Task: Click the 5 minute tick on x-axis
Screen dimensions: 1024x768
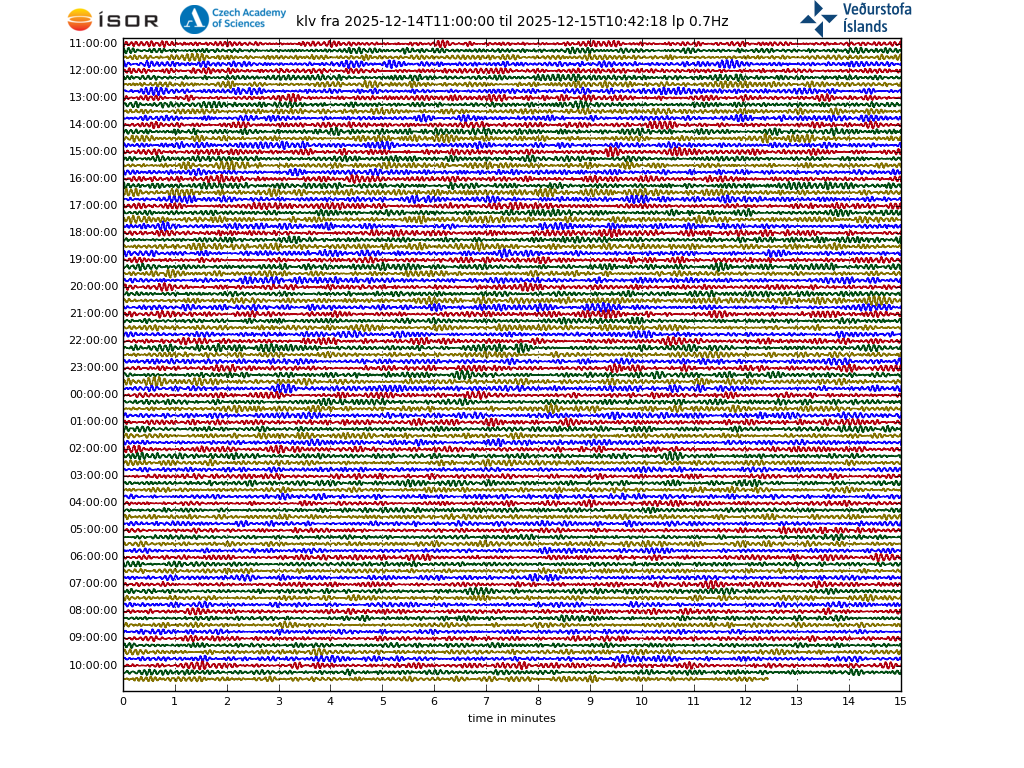Action: 382,701
